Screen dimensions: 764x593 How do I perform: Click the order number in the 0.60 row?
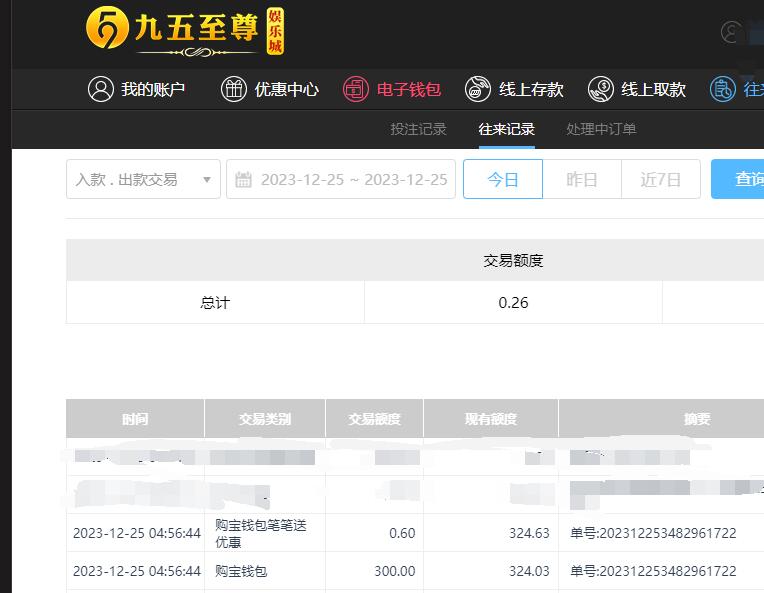tap(653, 533)
